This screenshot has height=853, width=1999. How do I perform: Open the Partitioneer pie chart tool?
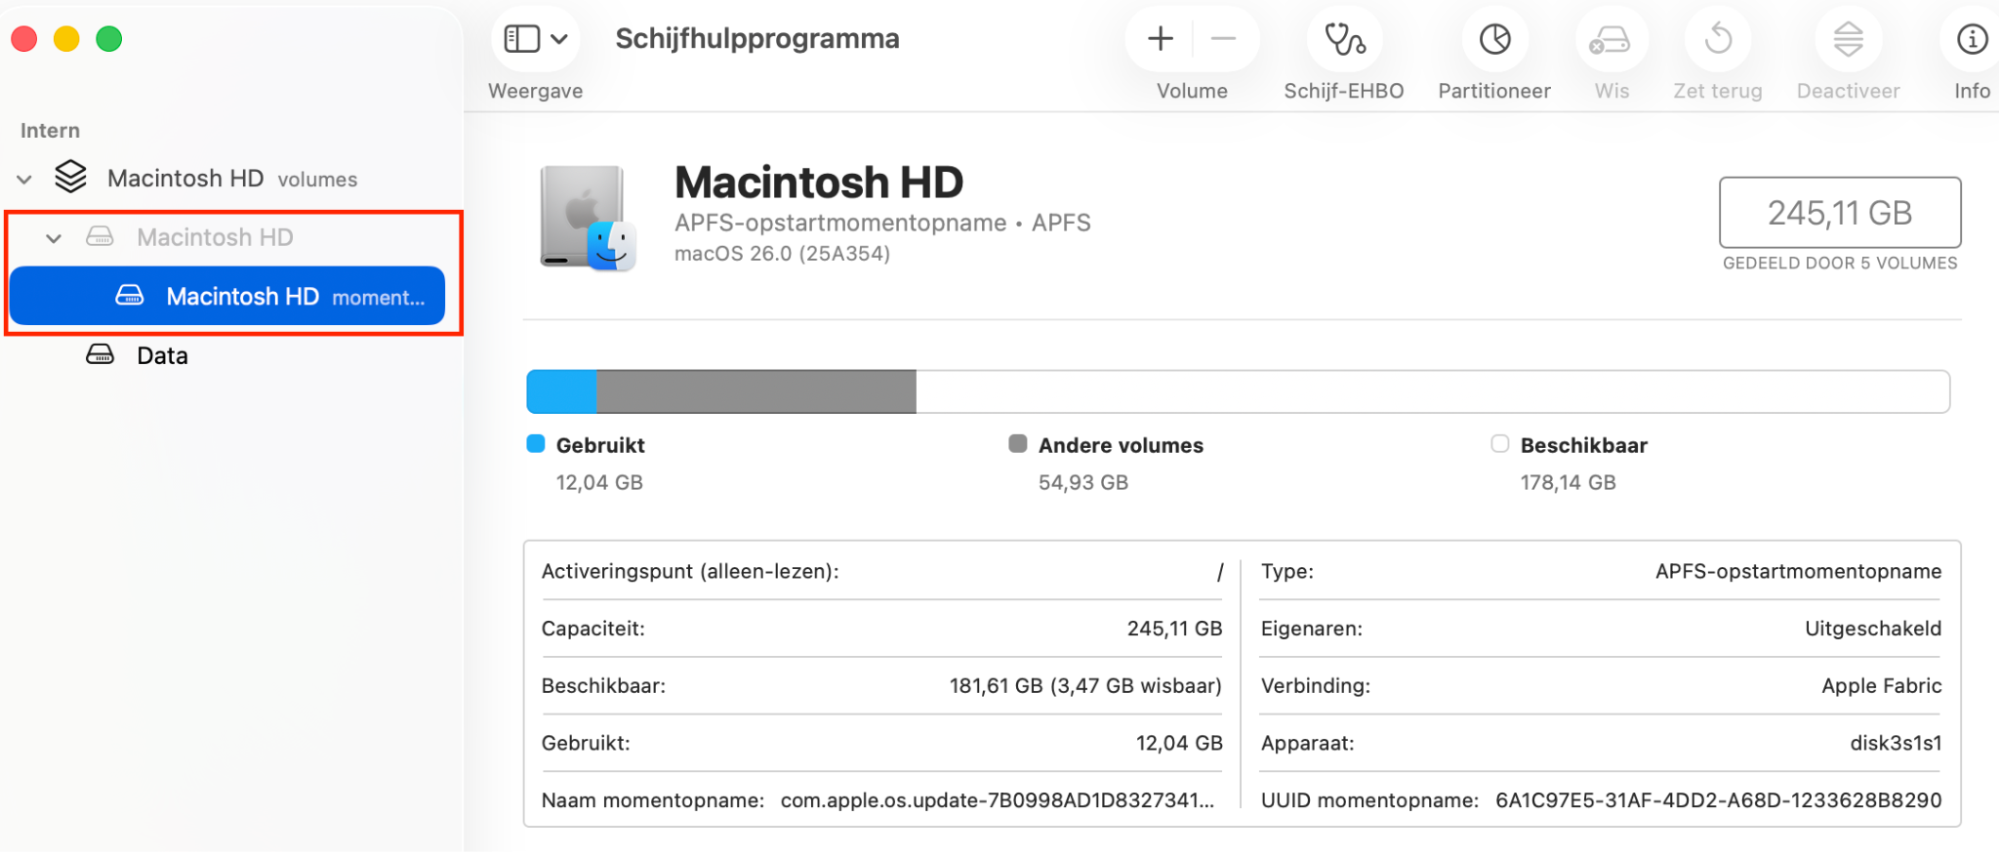[x=1495, y=39]
